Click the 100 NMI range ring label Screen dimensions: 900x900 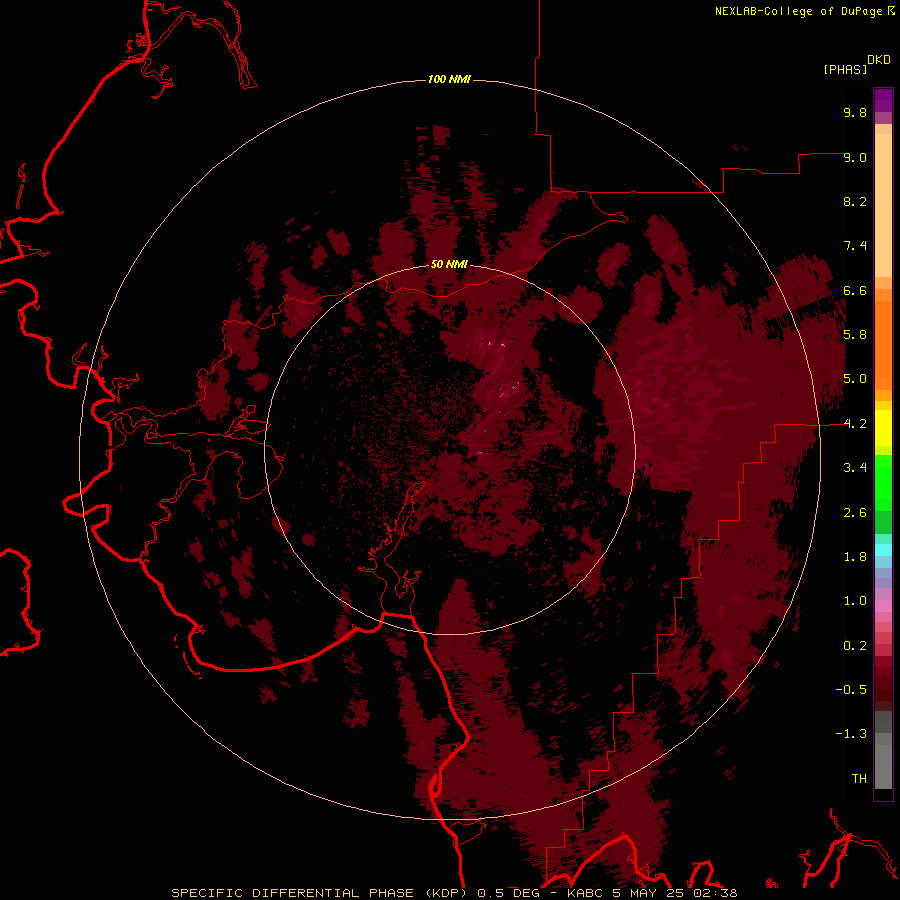click(449, 79)
